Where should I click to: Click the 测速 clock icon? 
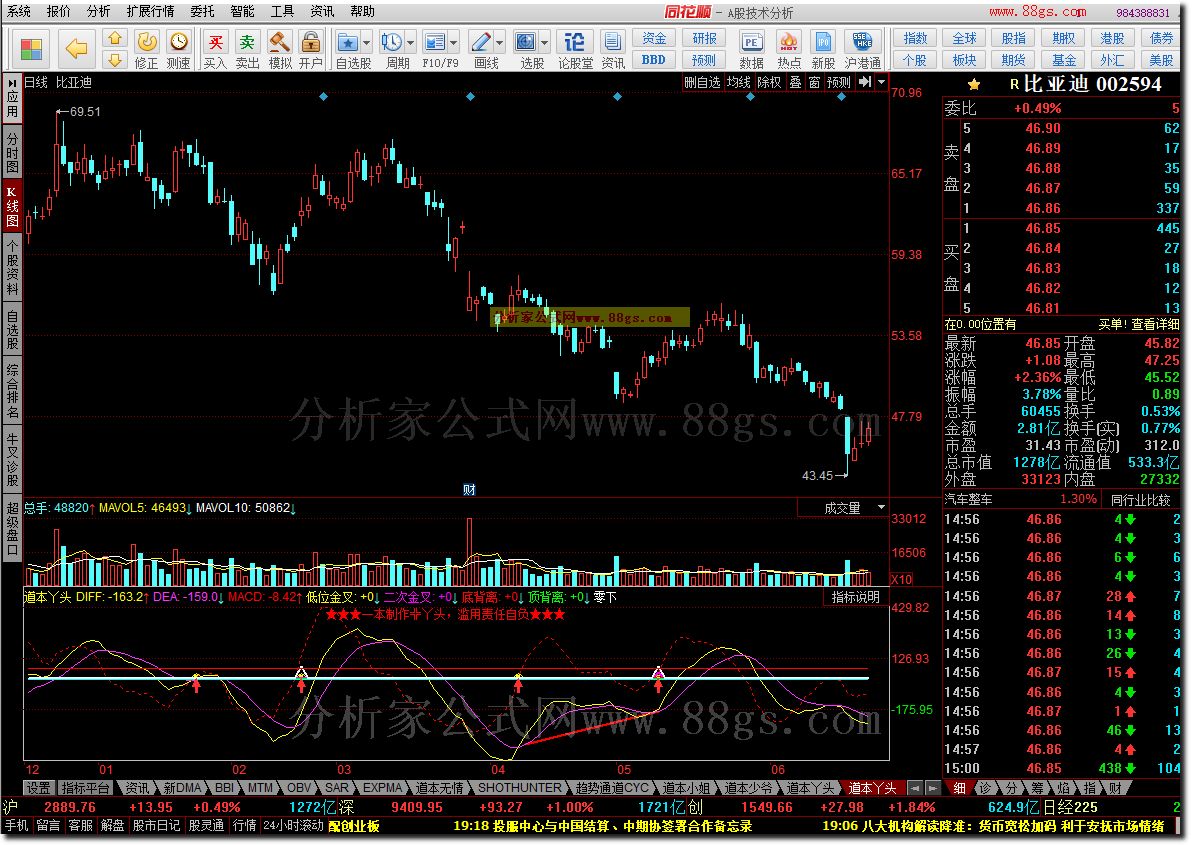coord(179,42)
